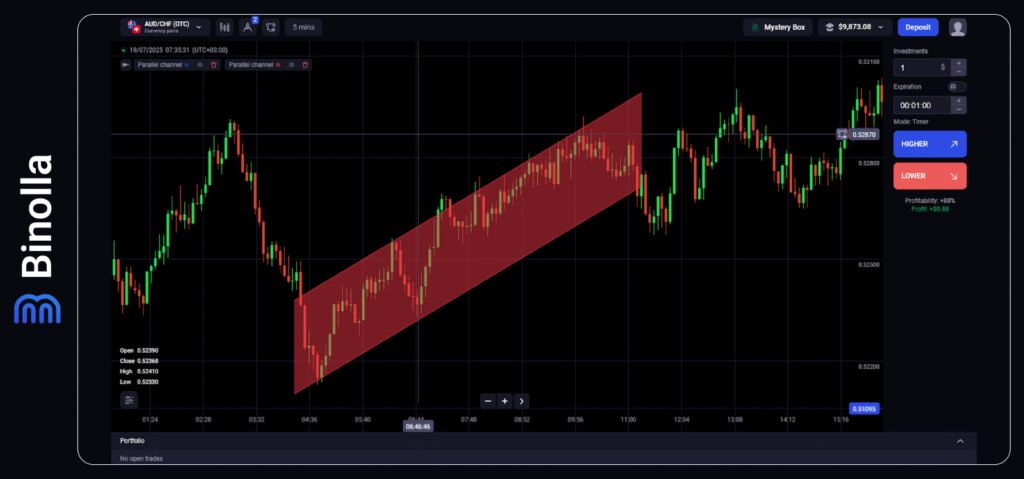Hide the second Parallel channel via eye icon

coord(291,65)
